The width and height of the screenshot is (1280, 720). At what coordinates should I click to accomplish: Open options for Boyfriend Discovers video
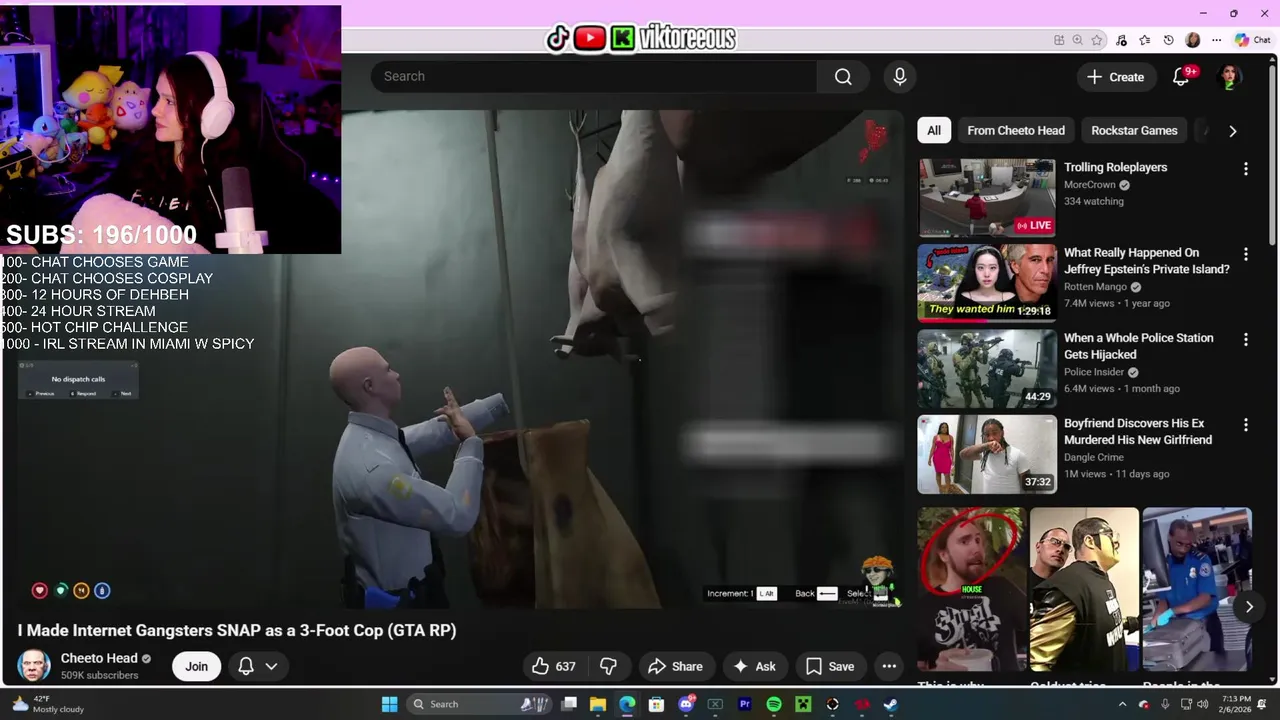(x=1245, y=425)
